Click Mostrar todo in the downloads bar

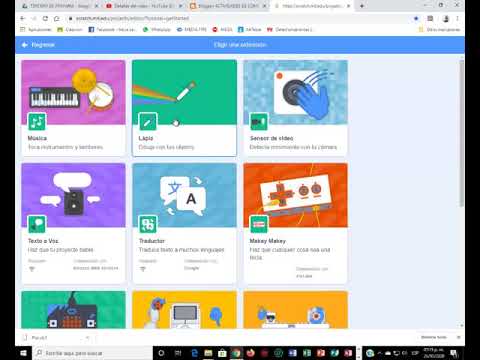tap(433, 337)
